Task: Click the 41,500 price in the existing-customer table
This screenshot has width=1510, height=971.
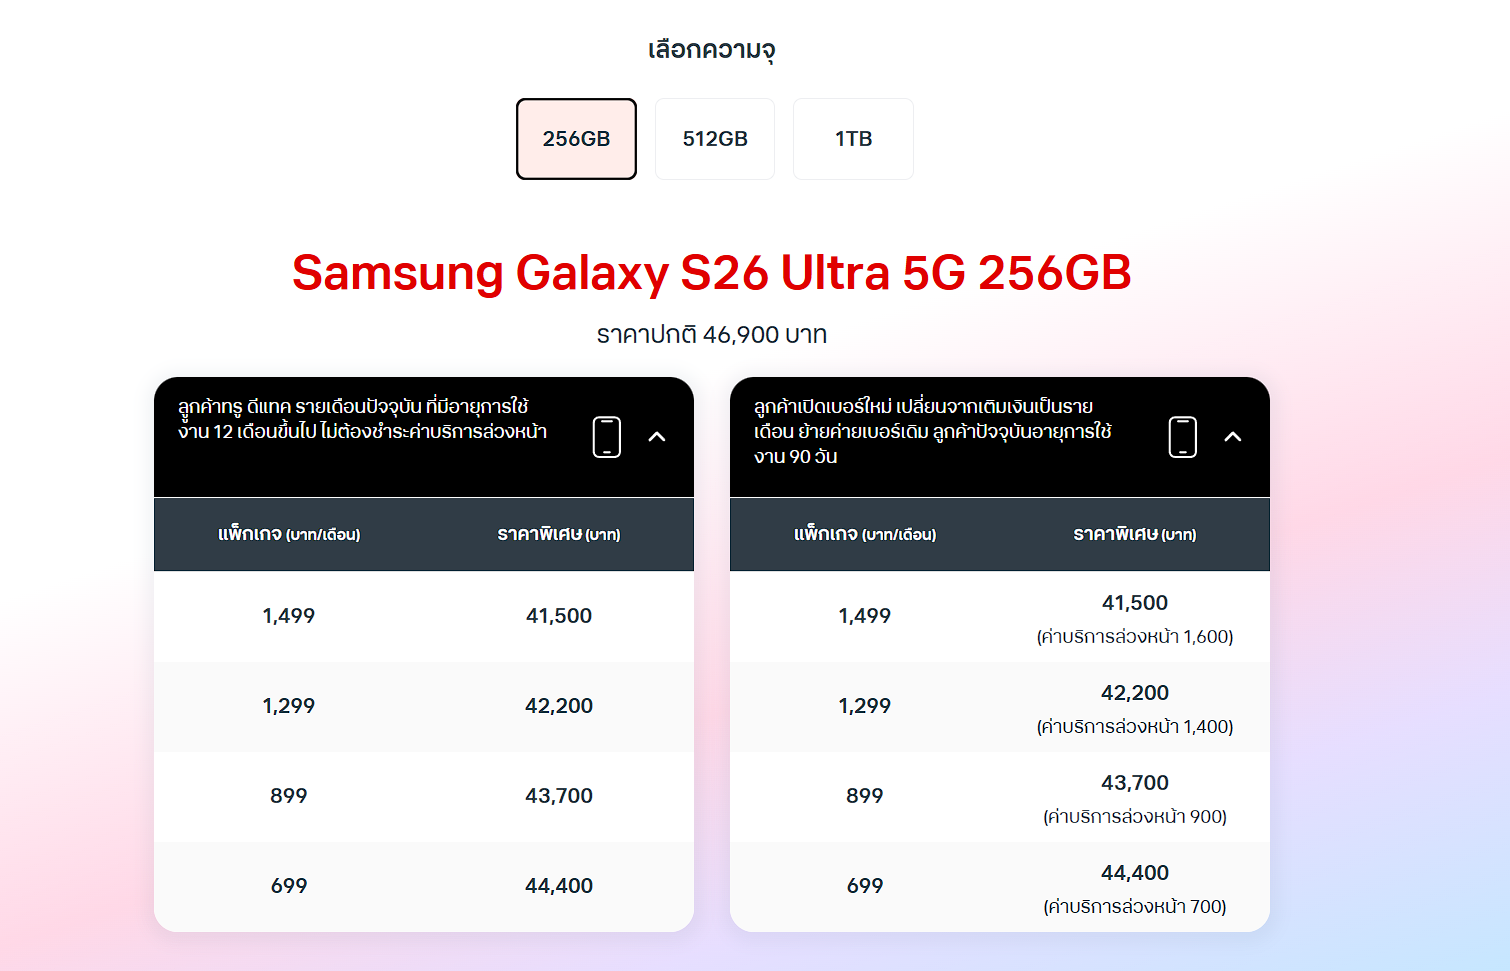Action: [x=559, y=616]
